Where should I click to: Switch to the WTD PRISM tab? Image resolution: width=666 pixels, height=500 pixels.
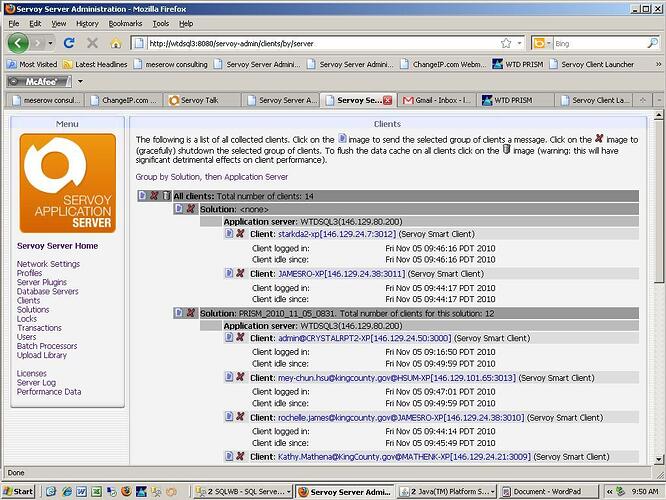point(515,100)
